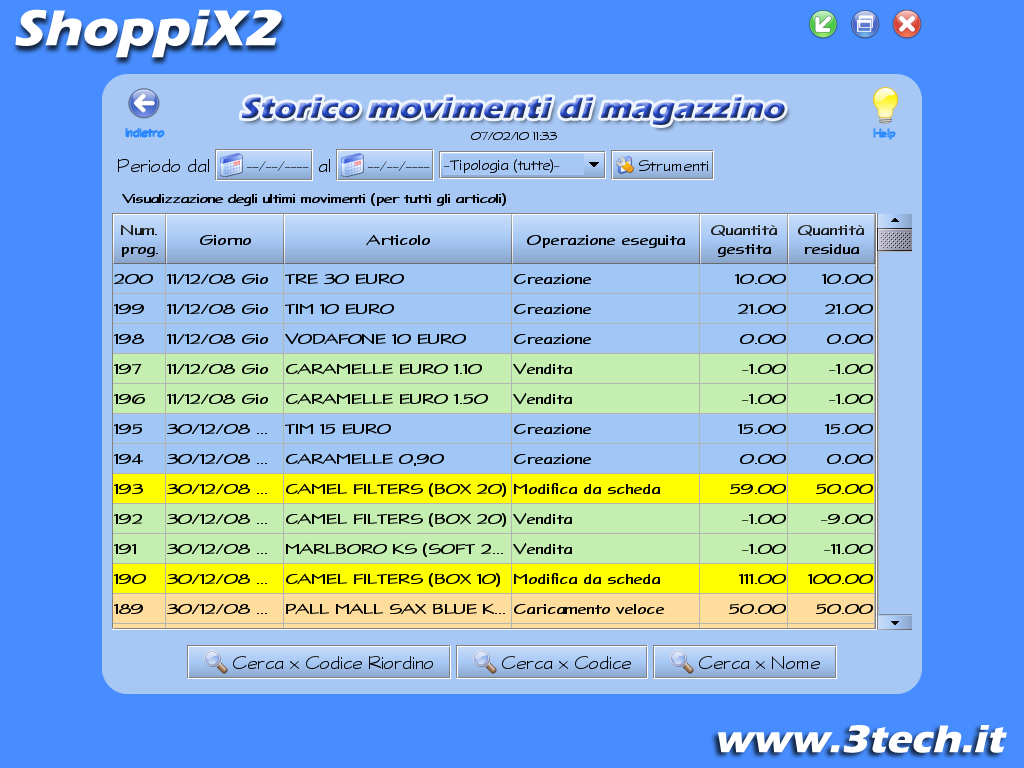Screen dimensions: 1024x768
Task: Click the -11.00 residual quantity value
Action: [831, 549]
